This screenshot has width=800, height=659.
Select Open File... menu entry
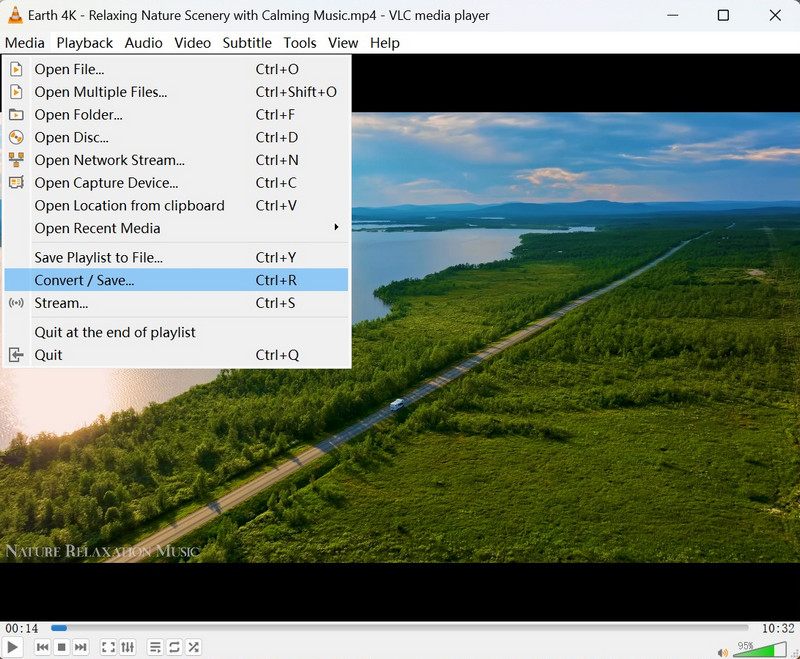click(177, 69)
